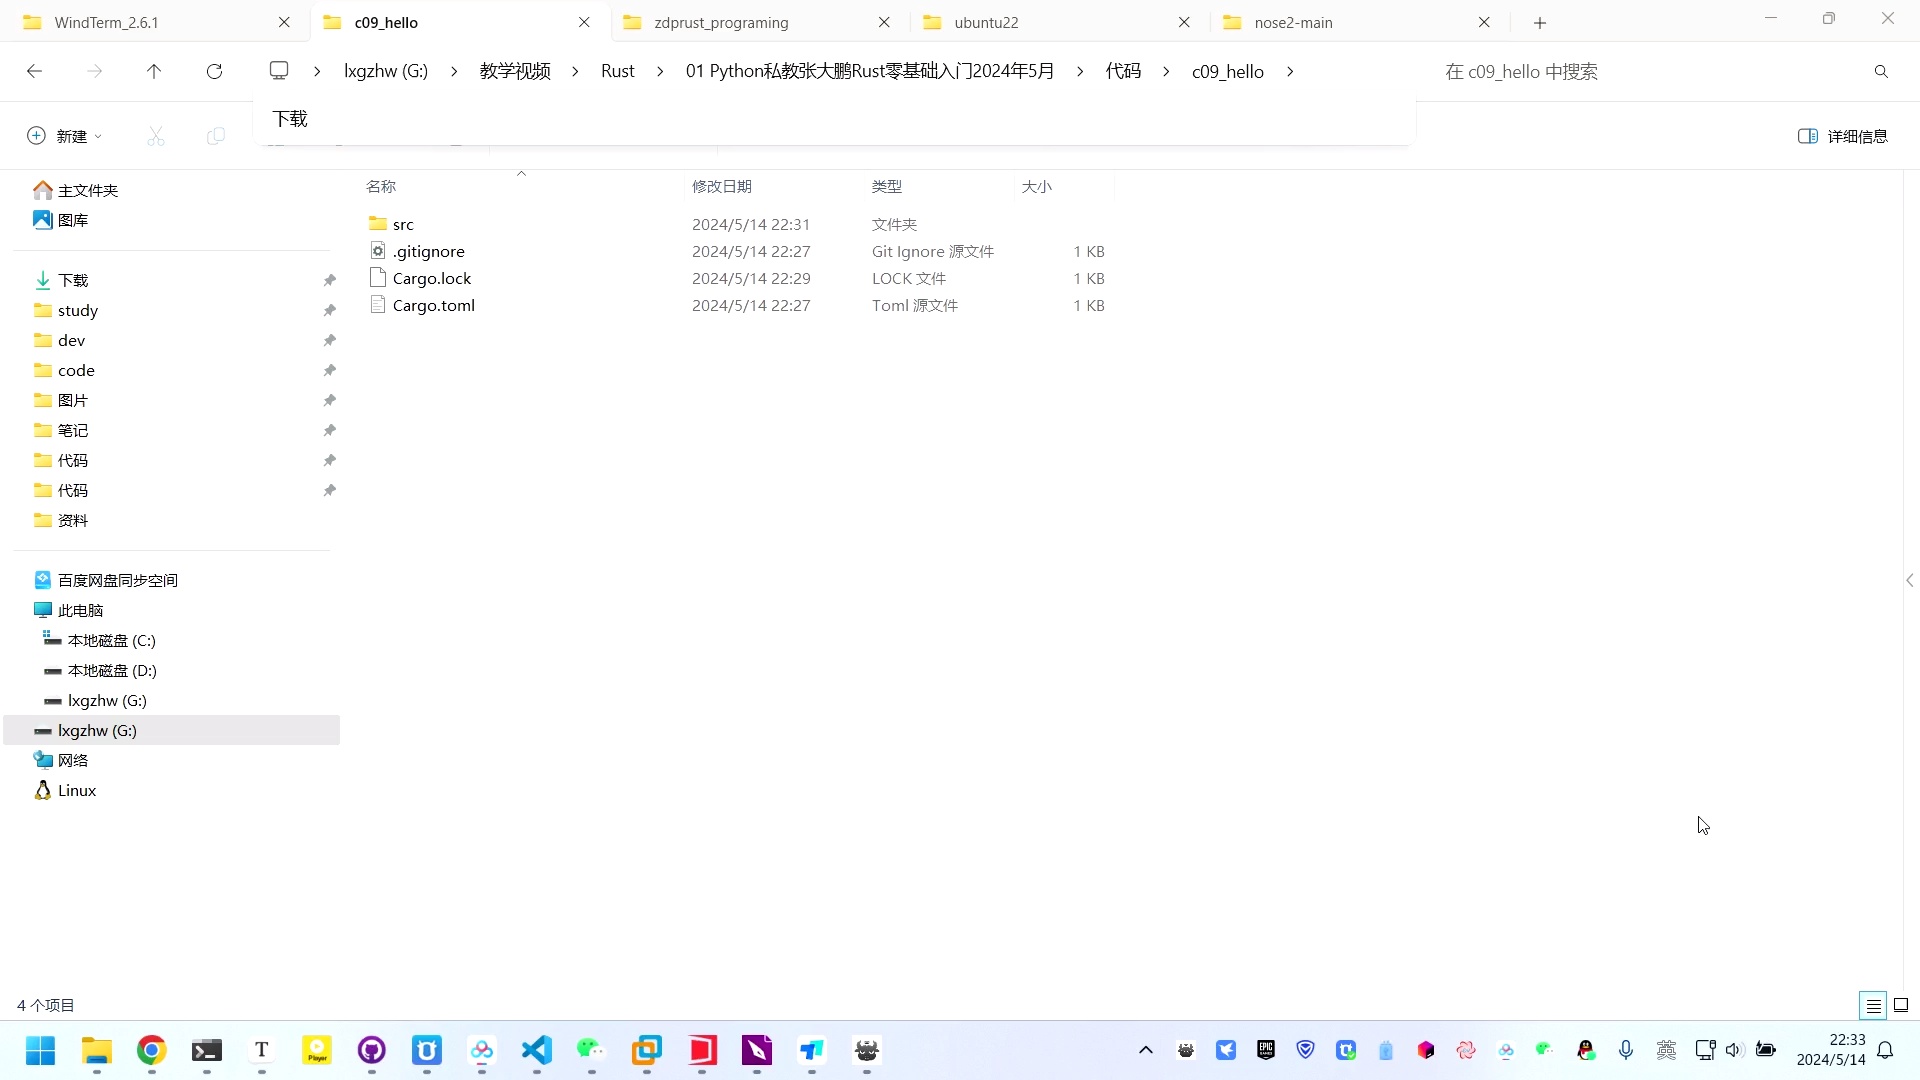Open the 新建 dropdown menu

(63, 135)
